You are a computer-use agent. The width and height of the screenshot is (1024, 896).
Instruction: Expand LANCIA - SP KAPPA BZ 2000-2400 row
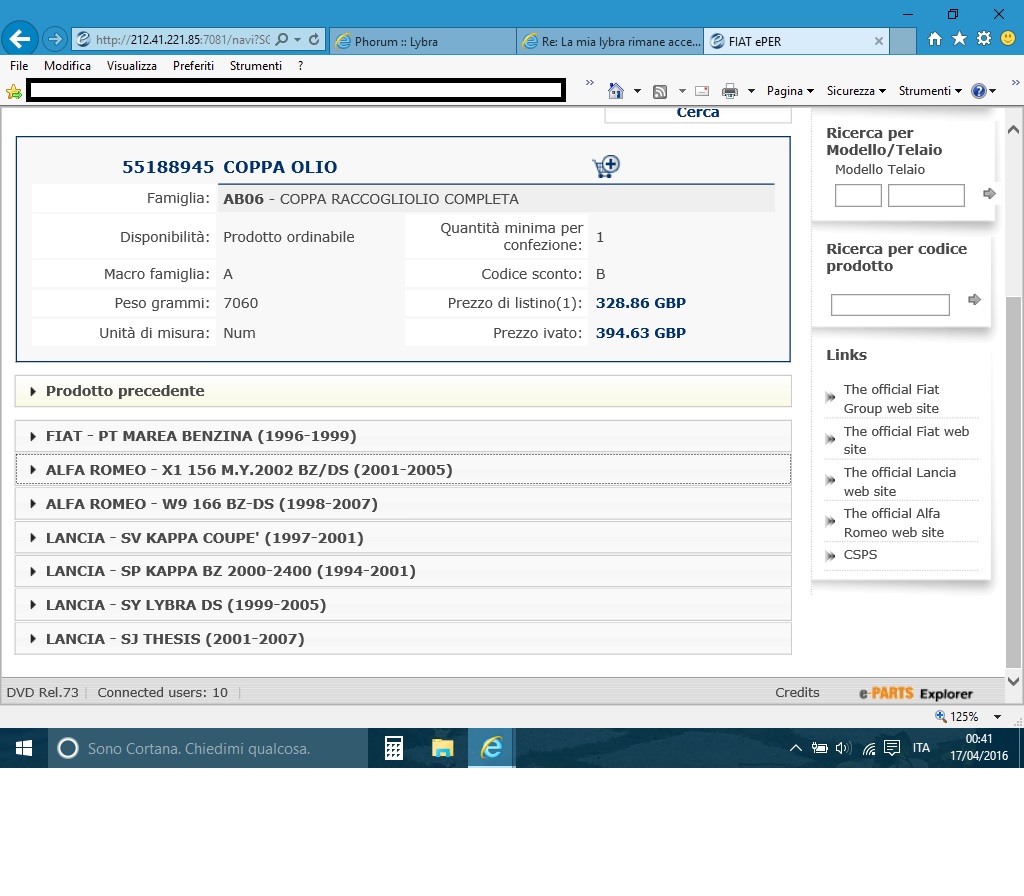tap(403, 571)
